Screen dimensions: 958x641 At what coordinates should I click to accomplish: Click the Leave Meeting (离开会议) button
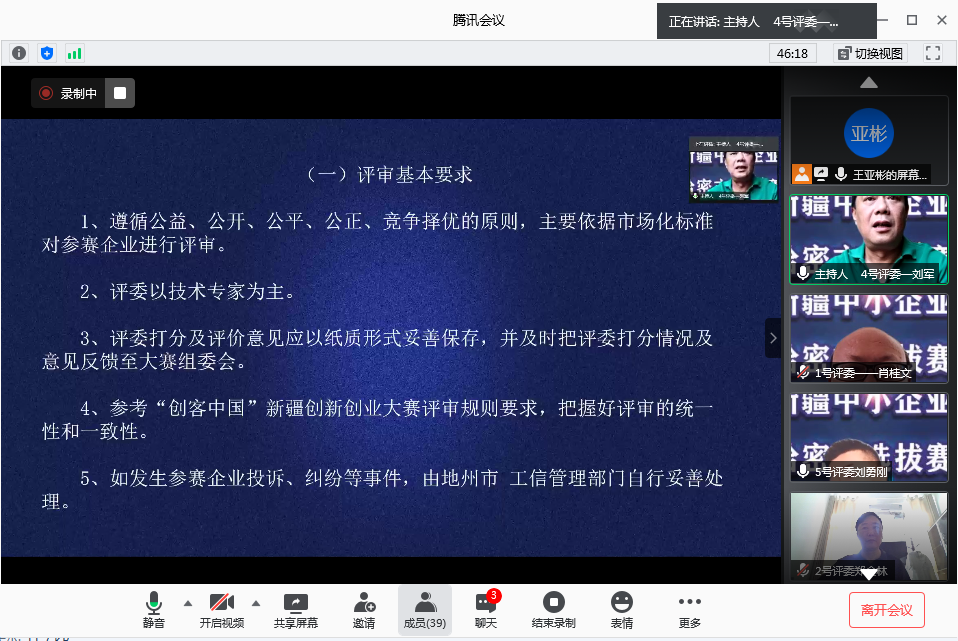[x=886, y=610]
